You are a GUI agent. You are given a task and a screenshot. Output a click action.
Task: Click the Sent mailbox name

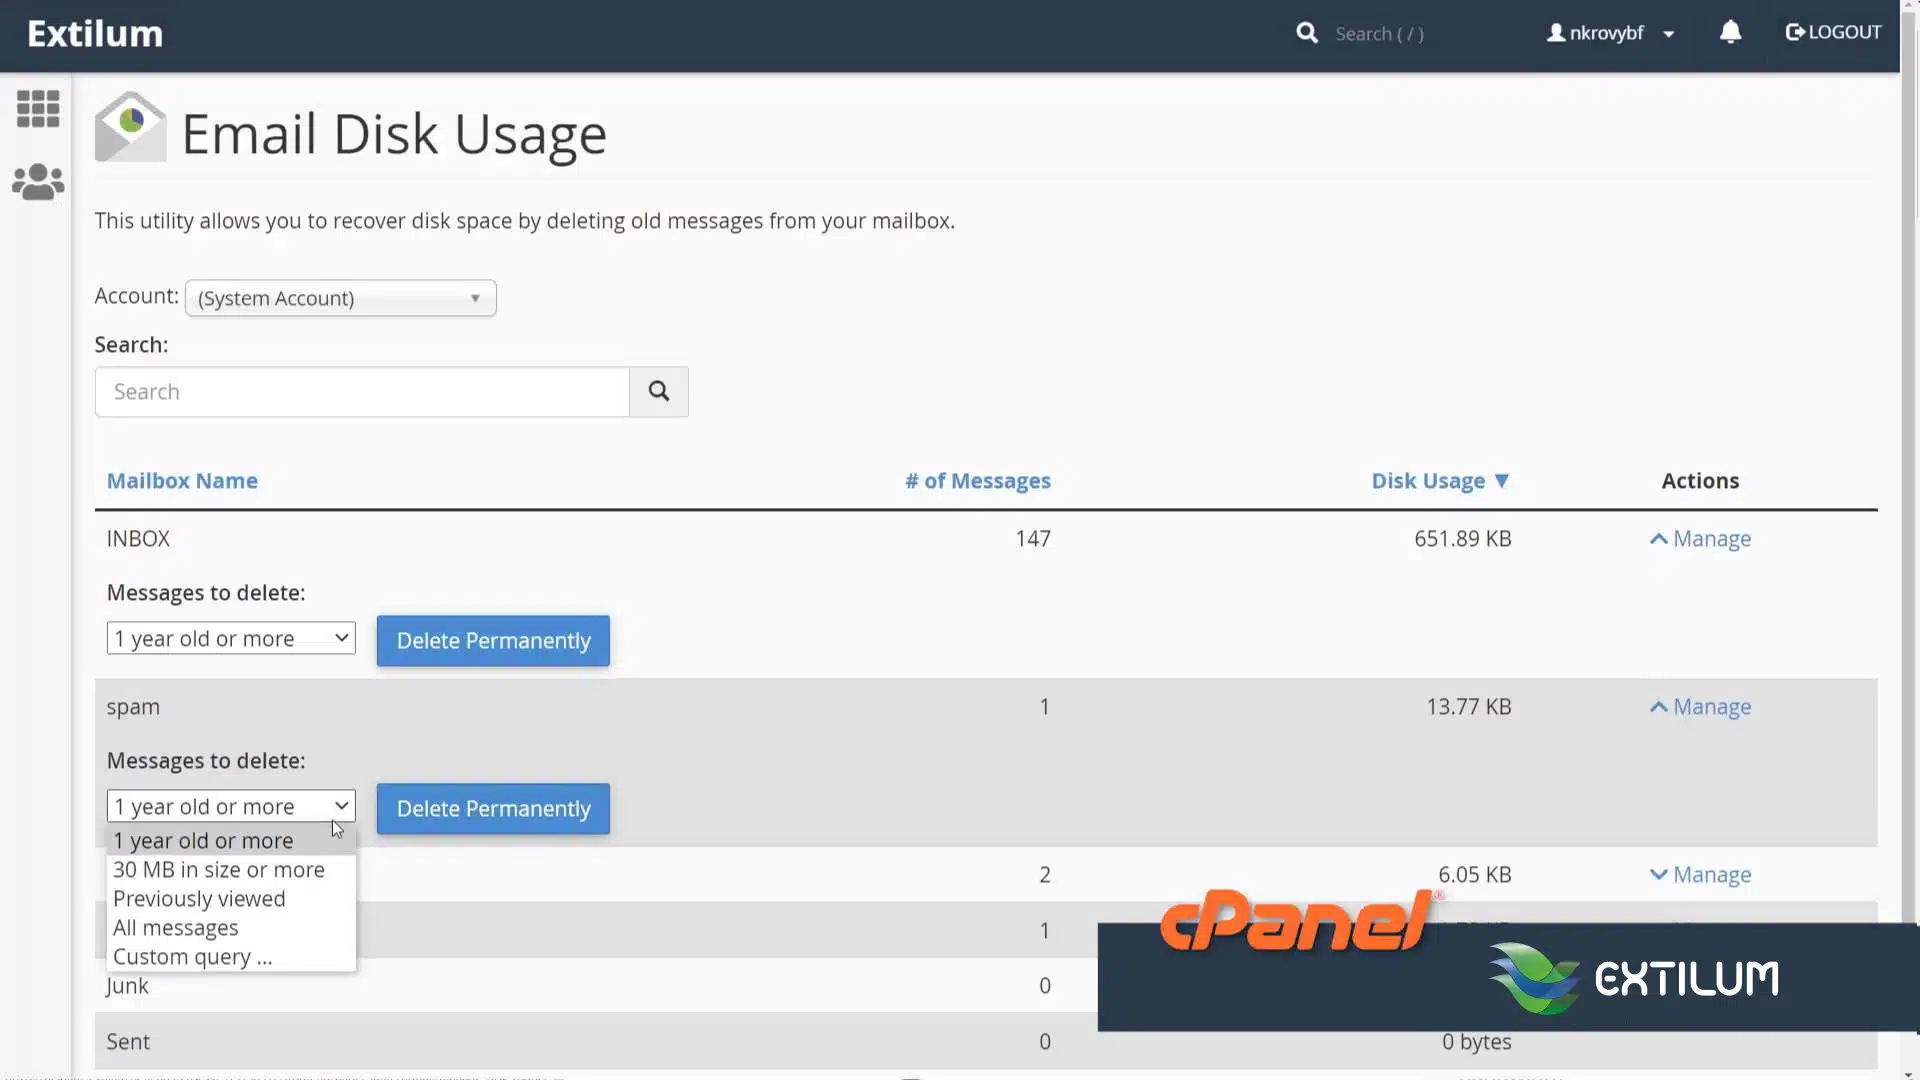(x=128, y=1042)
